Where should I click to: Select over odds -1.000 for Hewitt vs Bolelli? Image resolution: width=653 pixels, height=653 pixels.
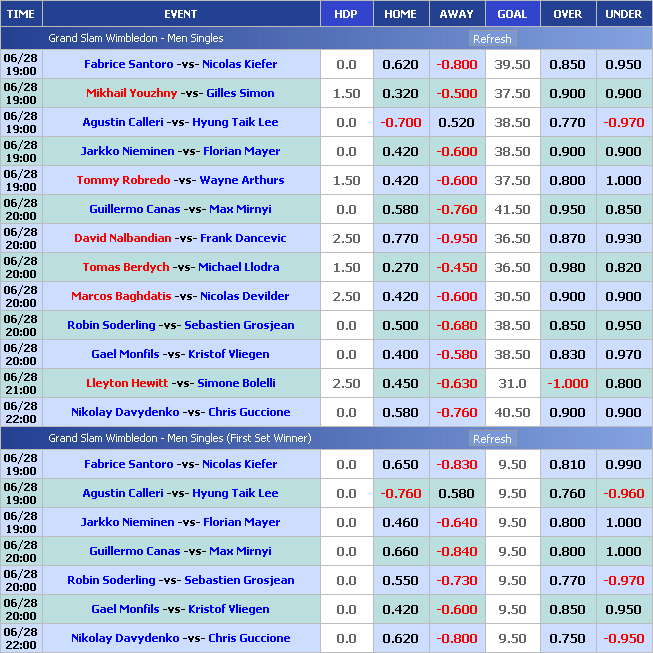[567, 383]
